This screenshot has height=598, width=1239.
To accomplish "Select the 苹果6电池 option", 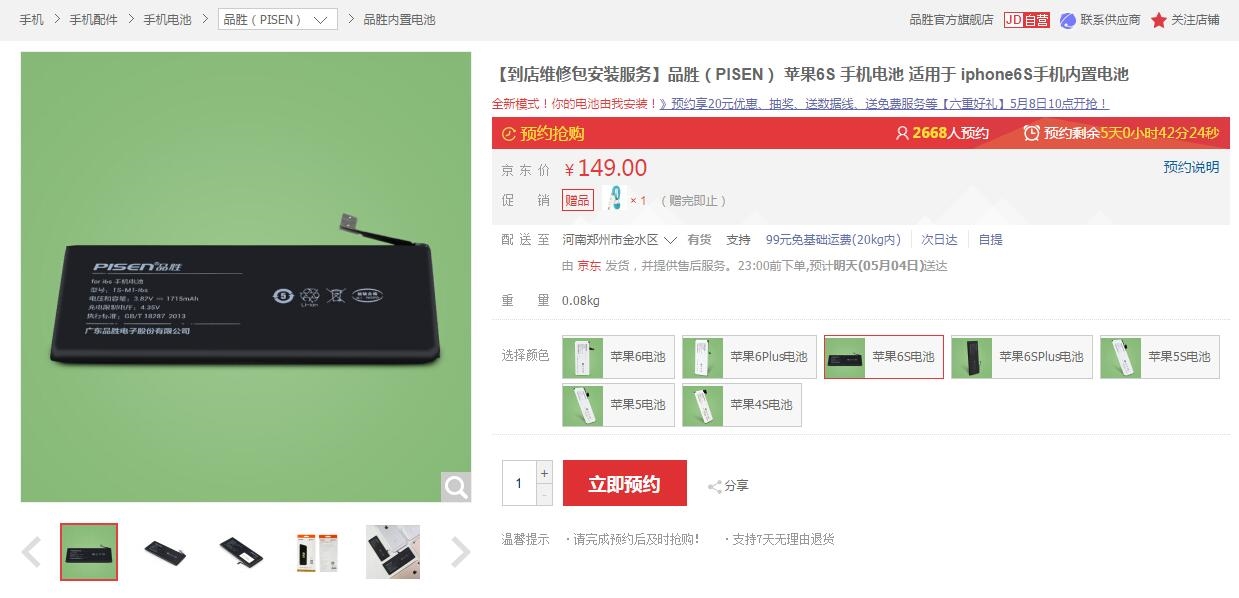I will click(x=618, y=357).
